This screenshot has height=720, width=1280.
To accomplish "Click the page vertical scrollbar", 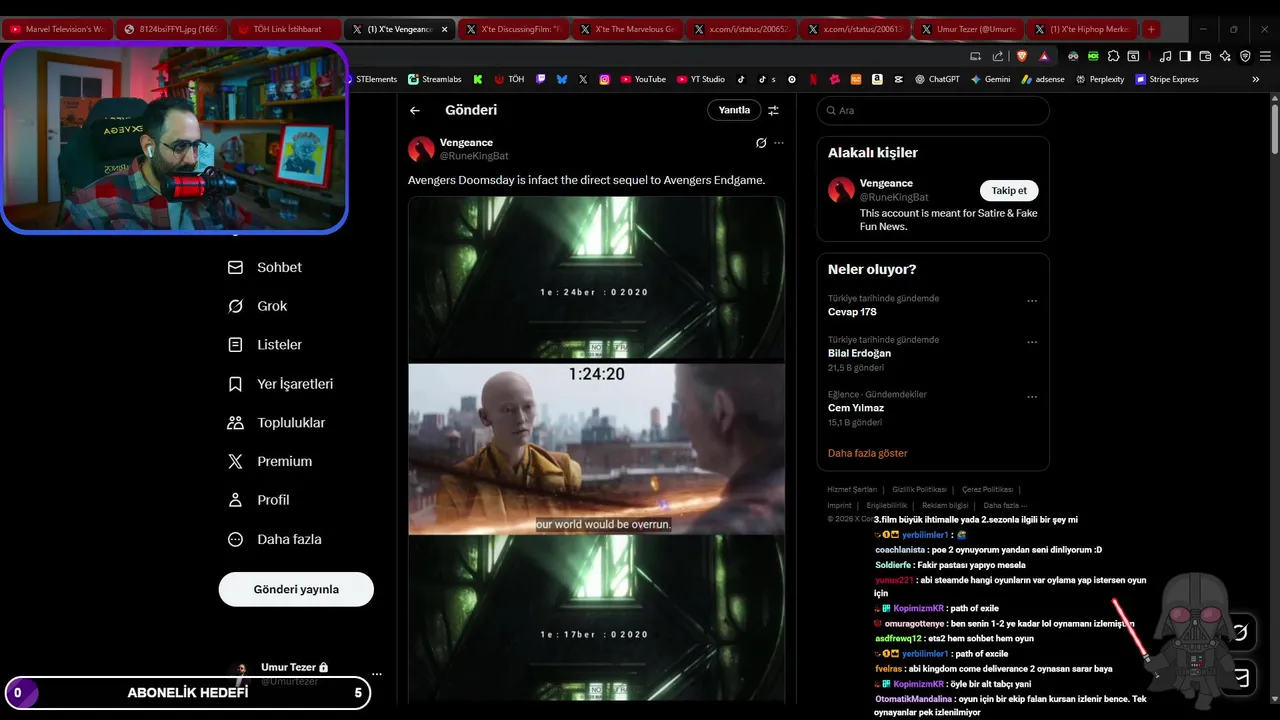I will (1274, 128).
